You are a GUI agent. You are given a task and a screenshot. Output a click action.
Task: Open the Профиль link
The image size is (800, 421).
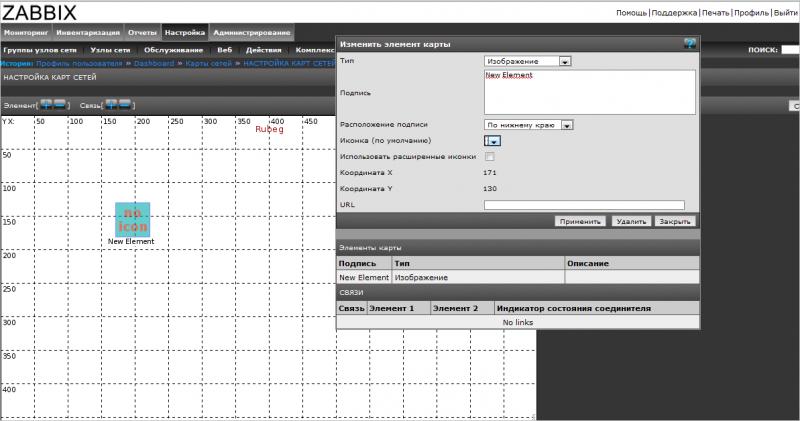click(x=751, y=13)
